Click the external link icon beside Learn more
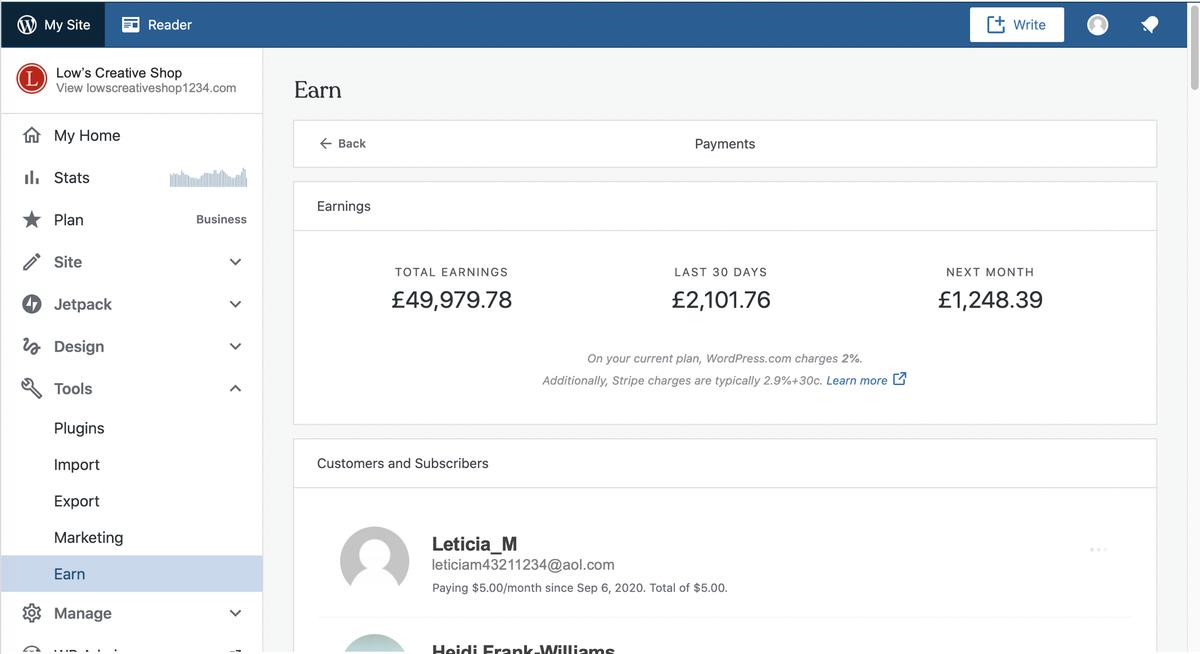Viewport: 1200px width, 654px height. click(899, 379)
